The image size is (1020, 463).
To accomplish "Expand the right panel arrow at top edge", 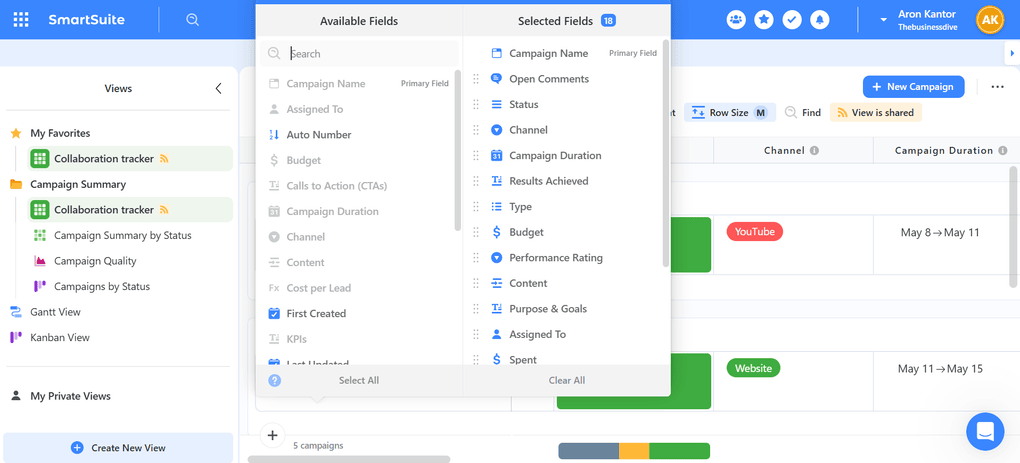I will [1012, 53].
